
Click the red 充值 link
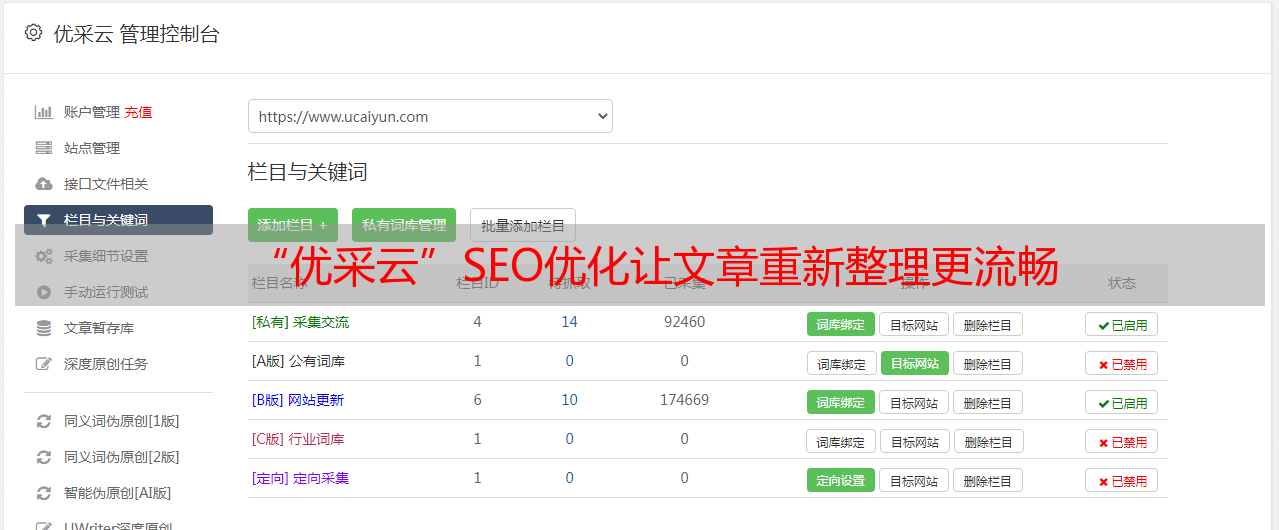click(x=138, y=112)
